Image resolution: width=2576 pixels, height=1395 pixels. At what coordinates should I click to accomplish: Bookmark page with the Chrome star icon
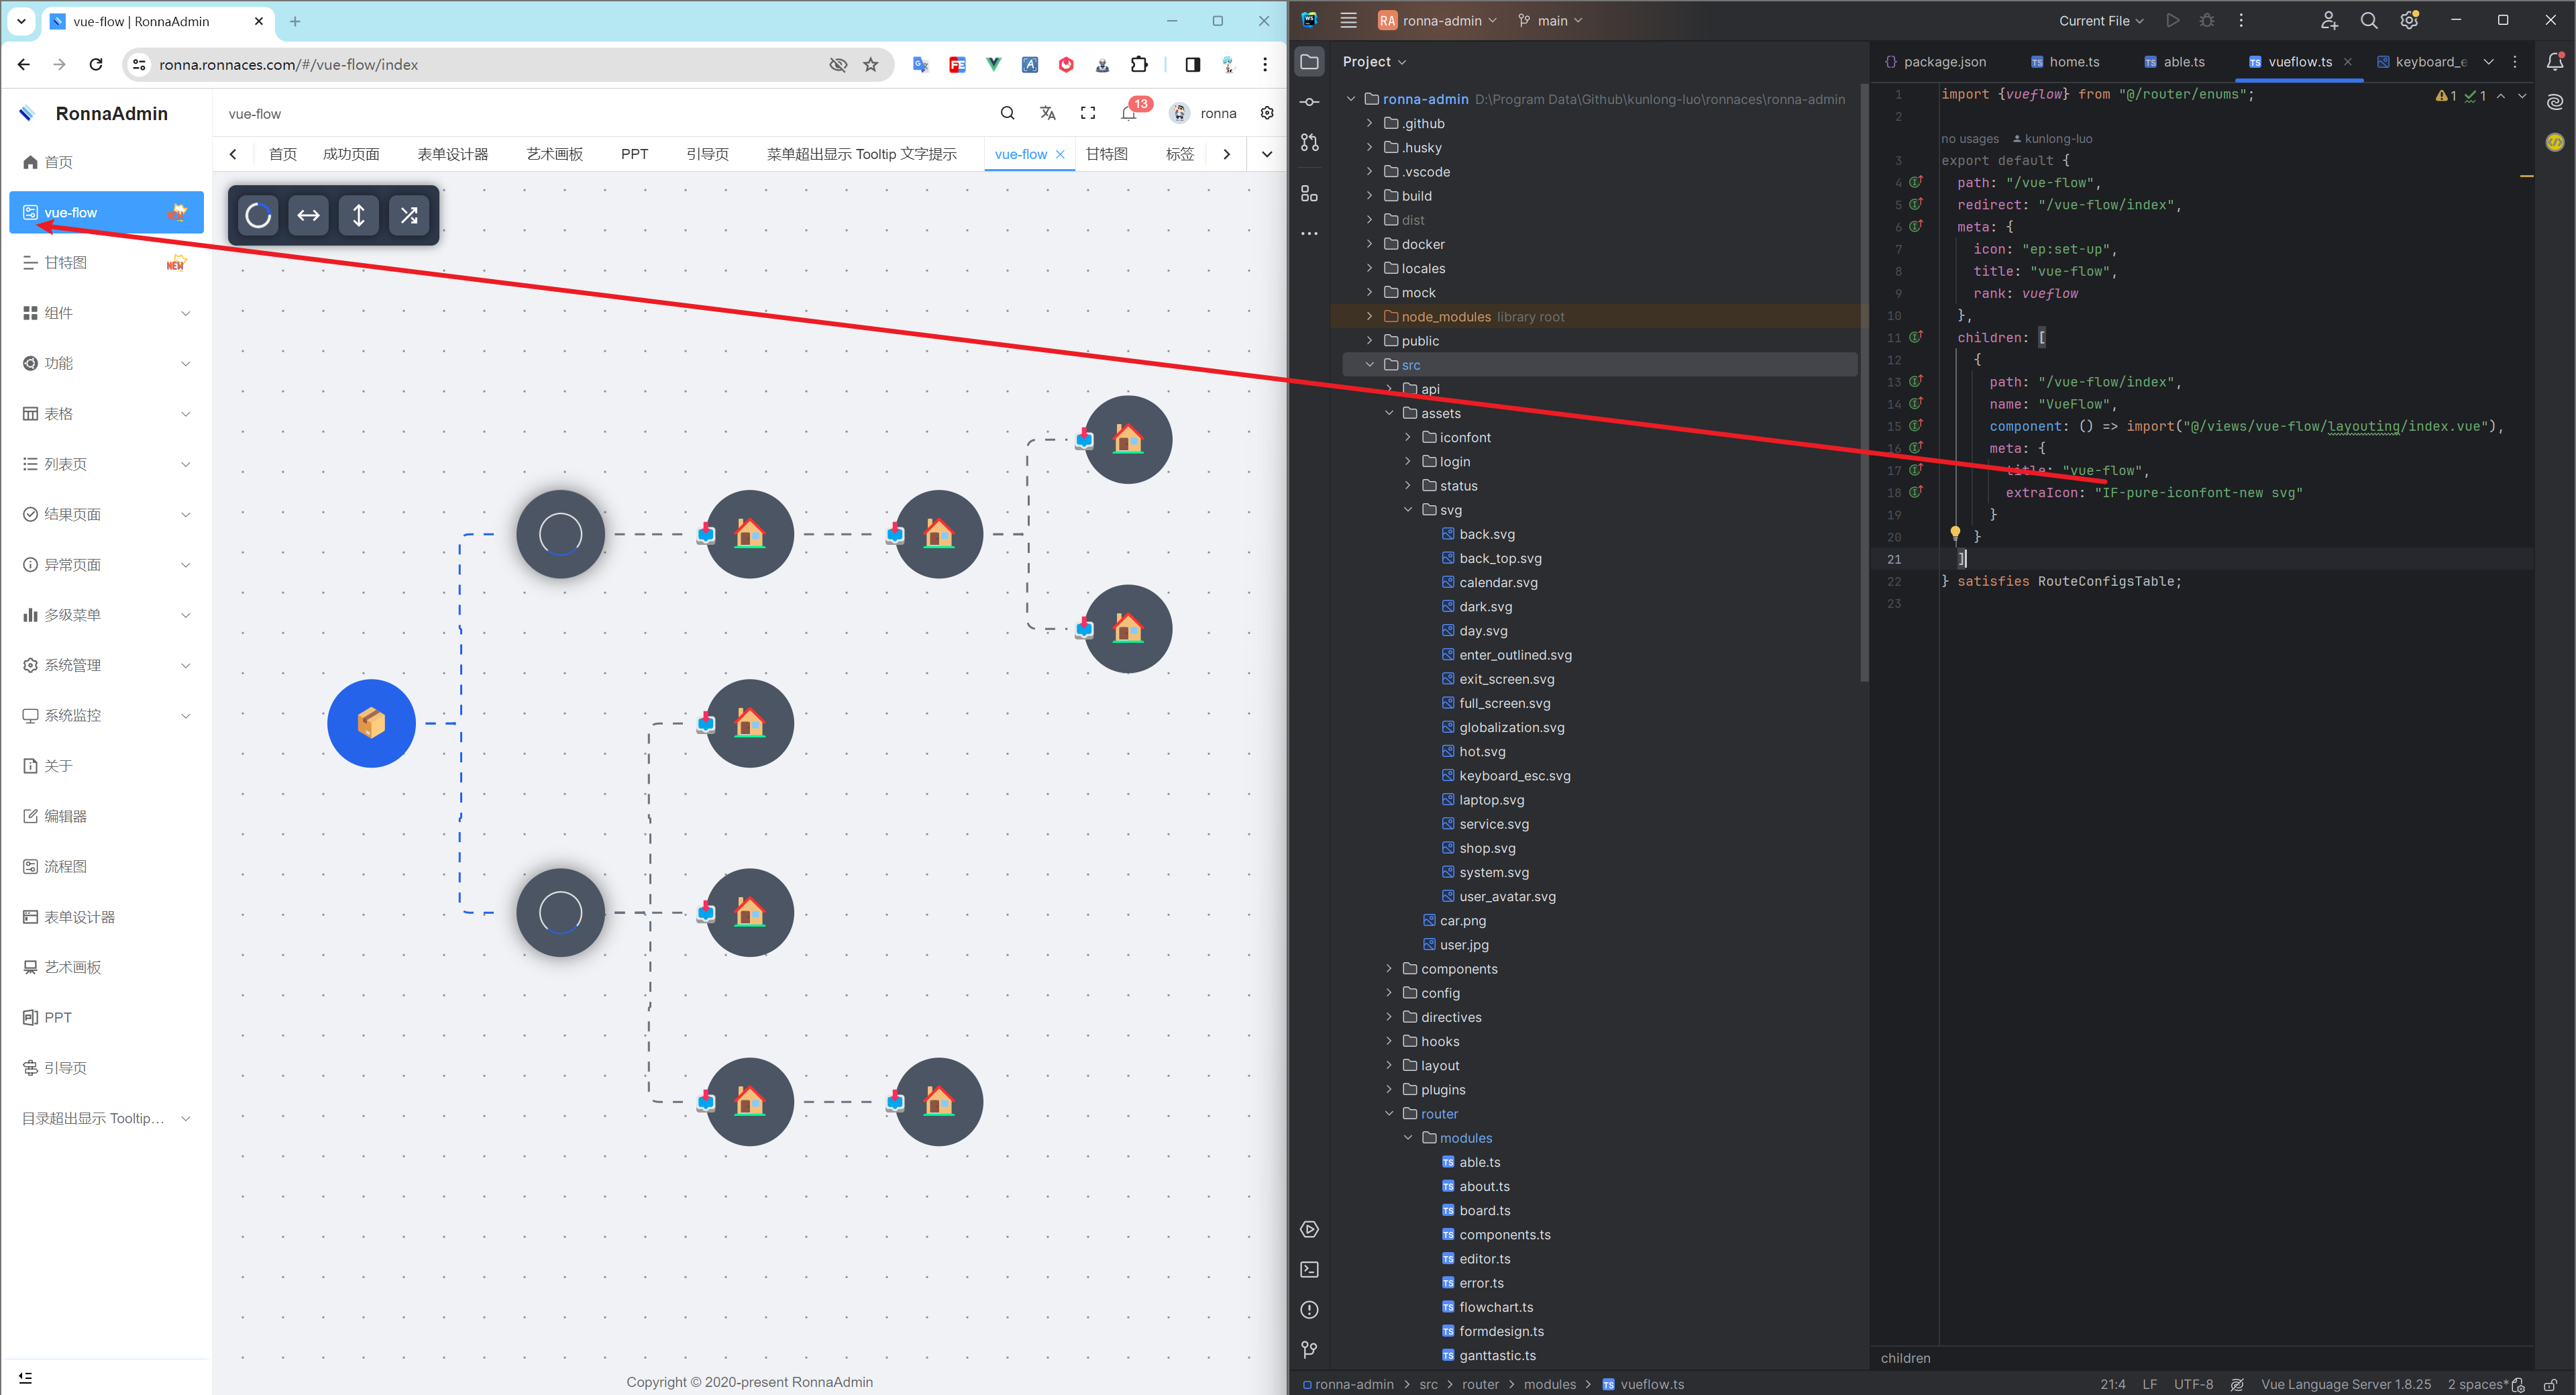point(871,64)
